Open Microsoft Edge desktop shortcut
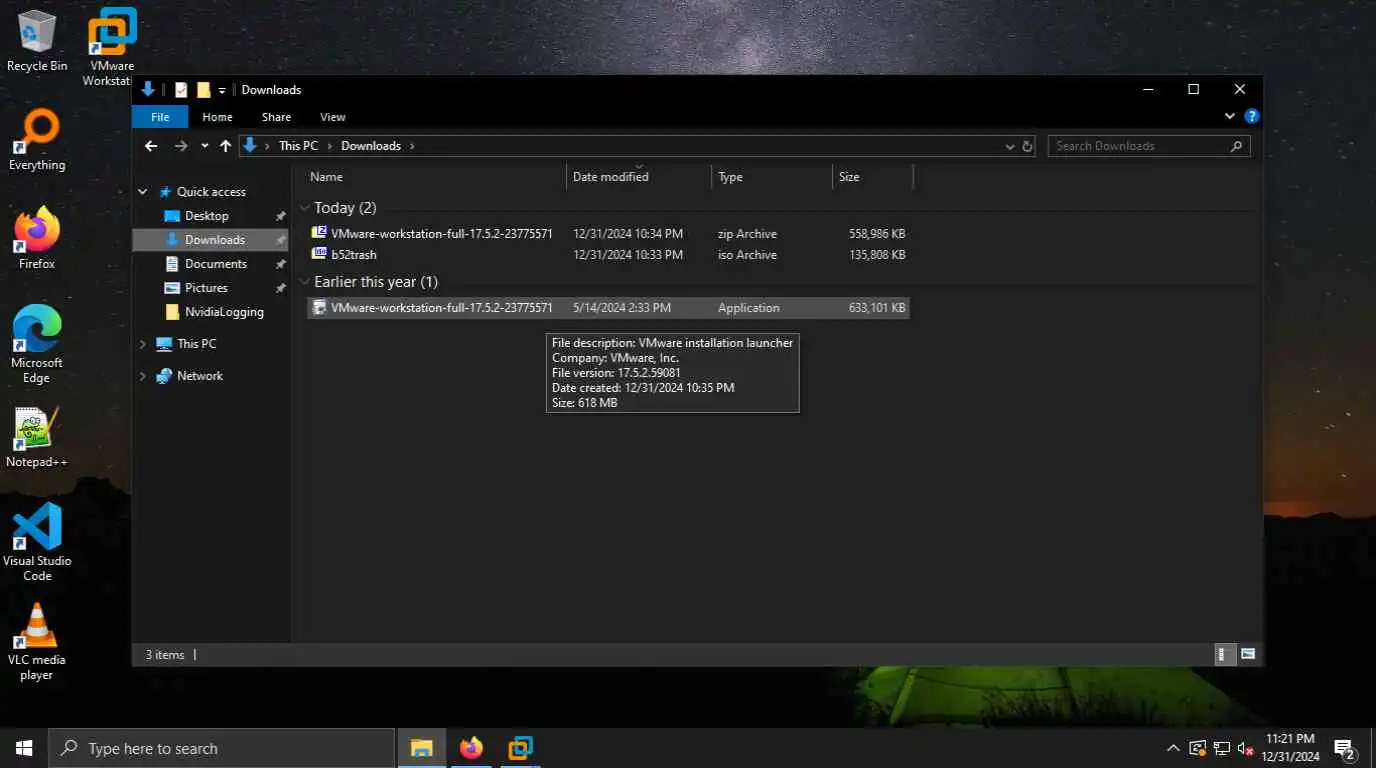1376x768 pixels. (x=37, y=344)
